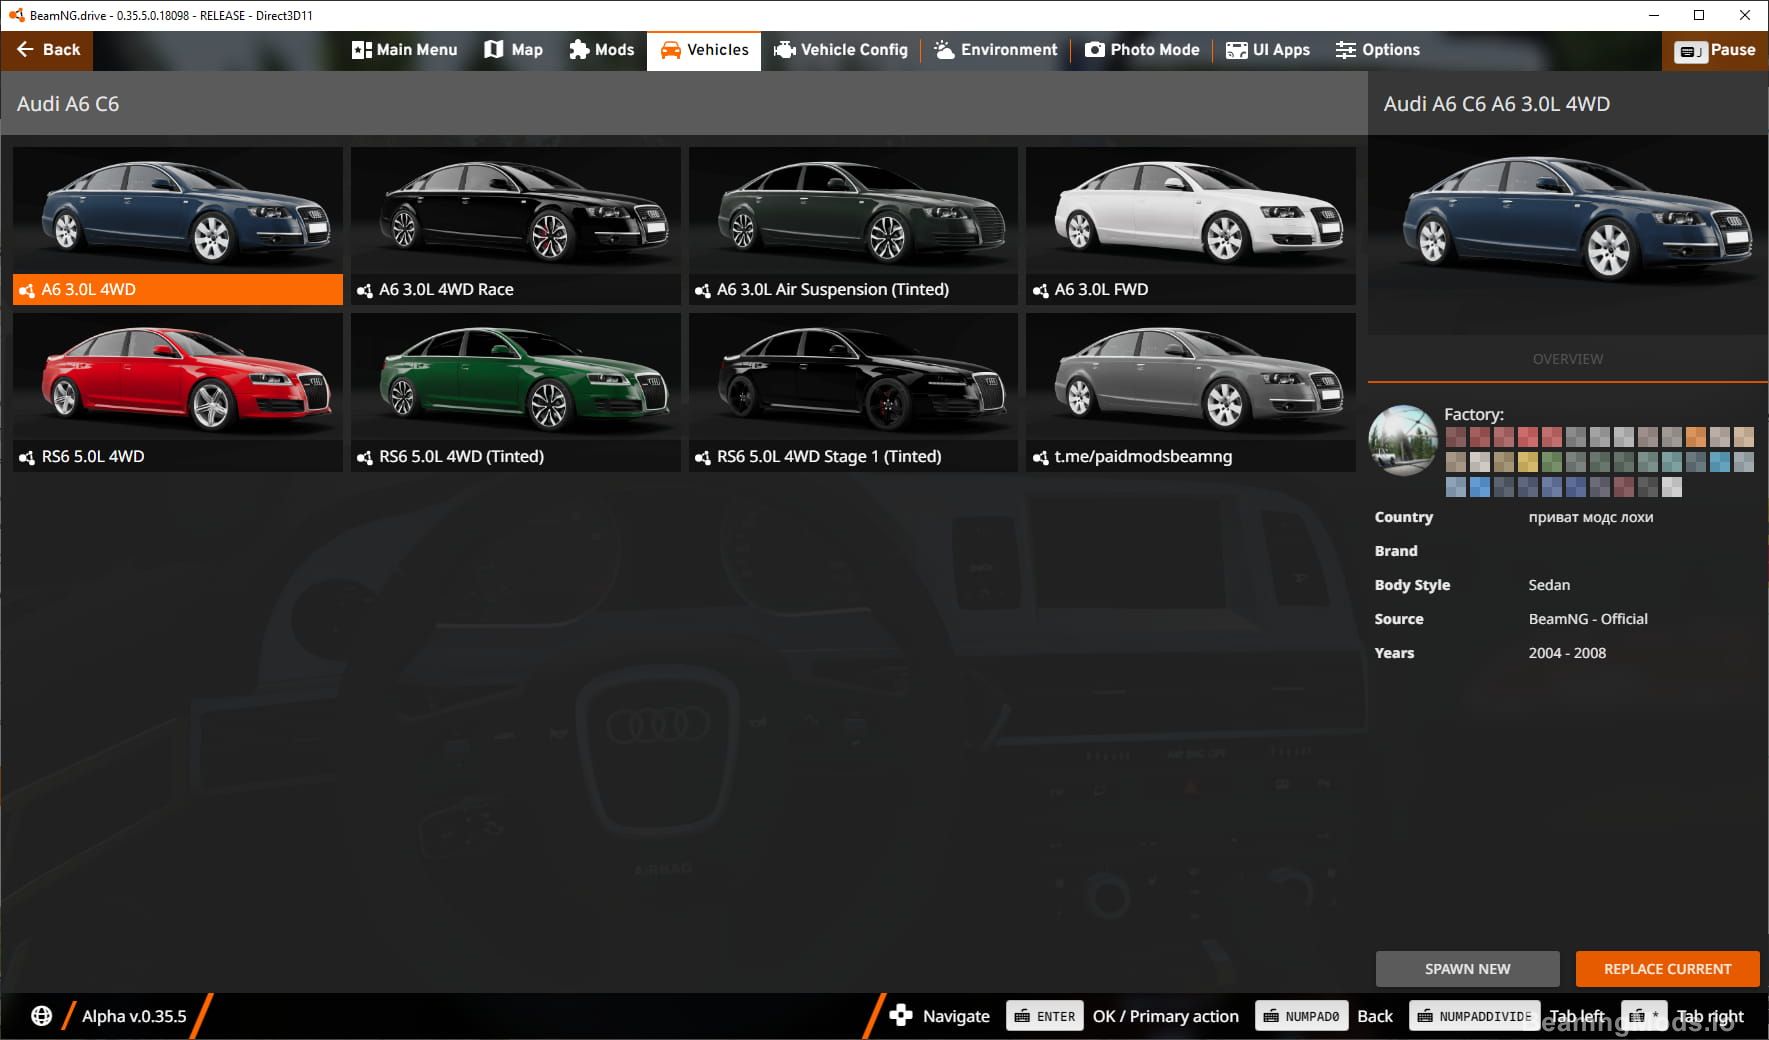Open the Environment weather tab
The width and height of the screenshot is (1769, 1040).
996,50
